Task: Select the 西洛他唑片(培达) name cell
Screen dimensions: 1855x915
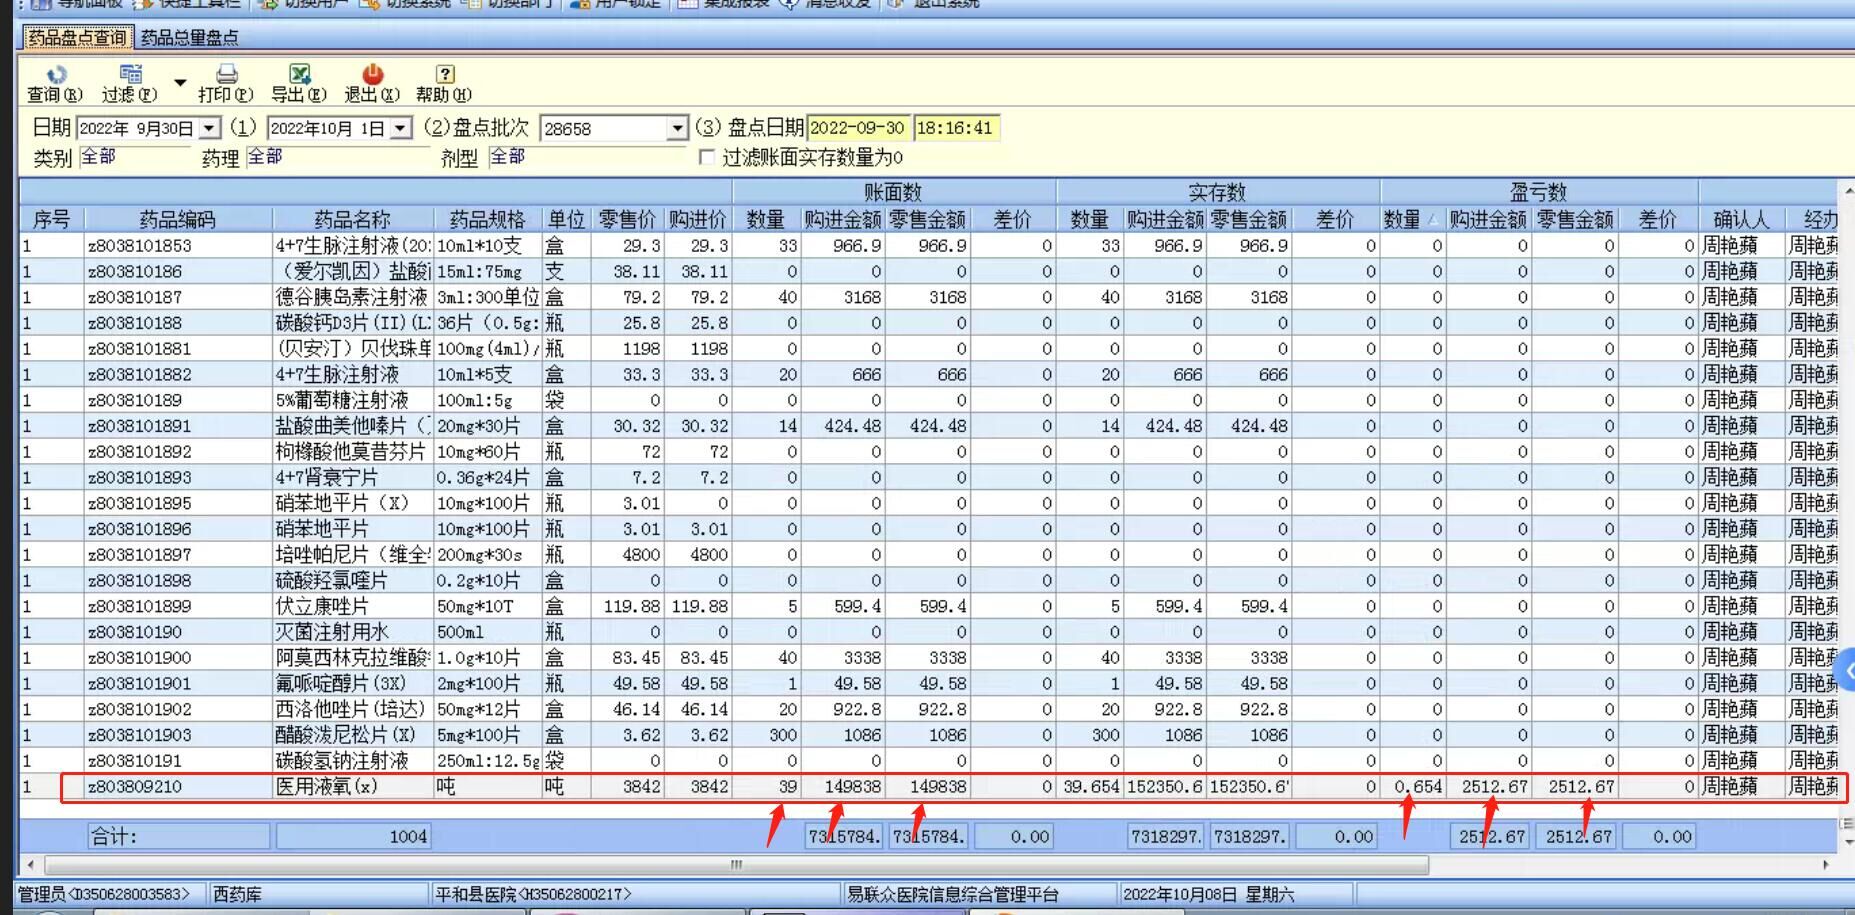Action: pyautogui.click(x=353, y=710)
